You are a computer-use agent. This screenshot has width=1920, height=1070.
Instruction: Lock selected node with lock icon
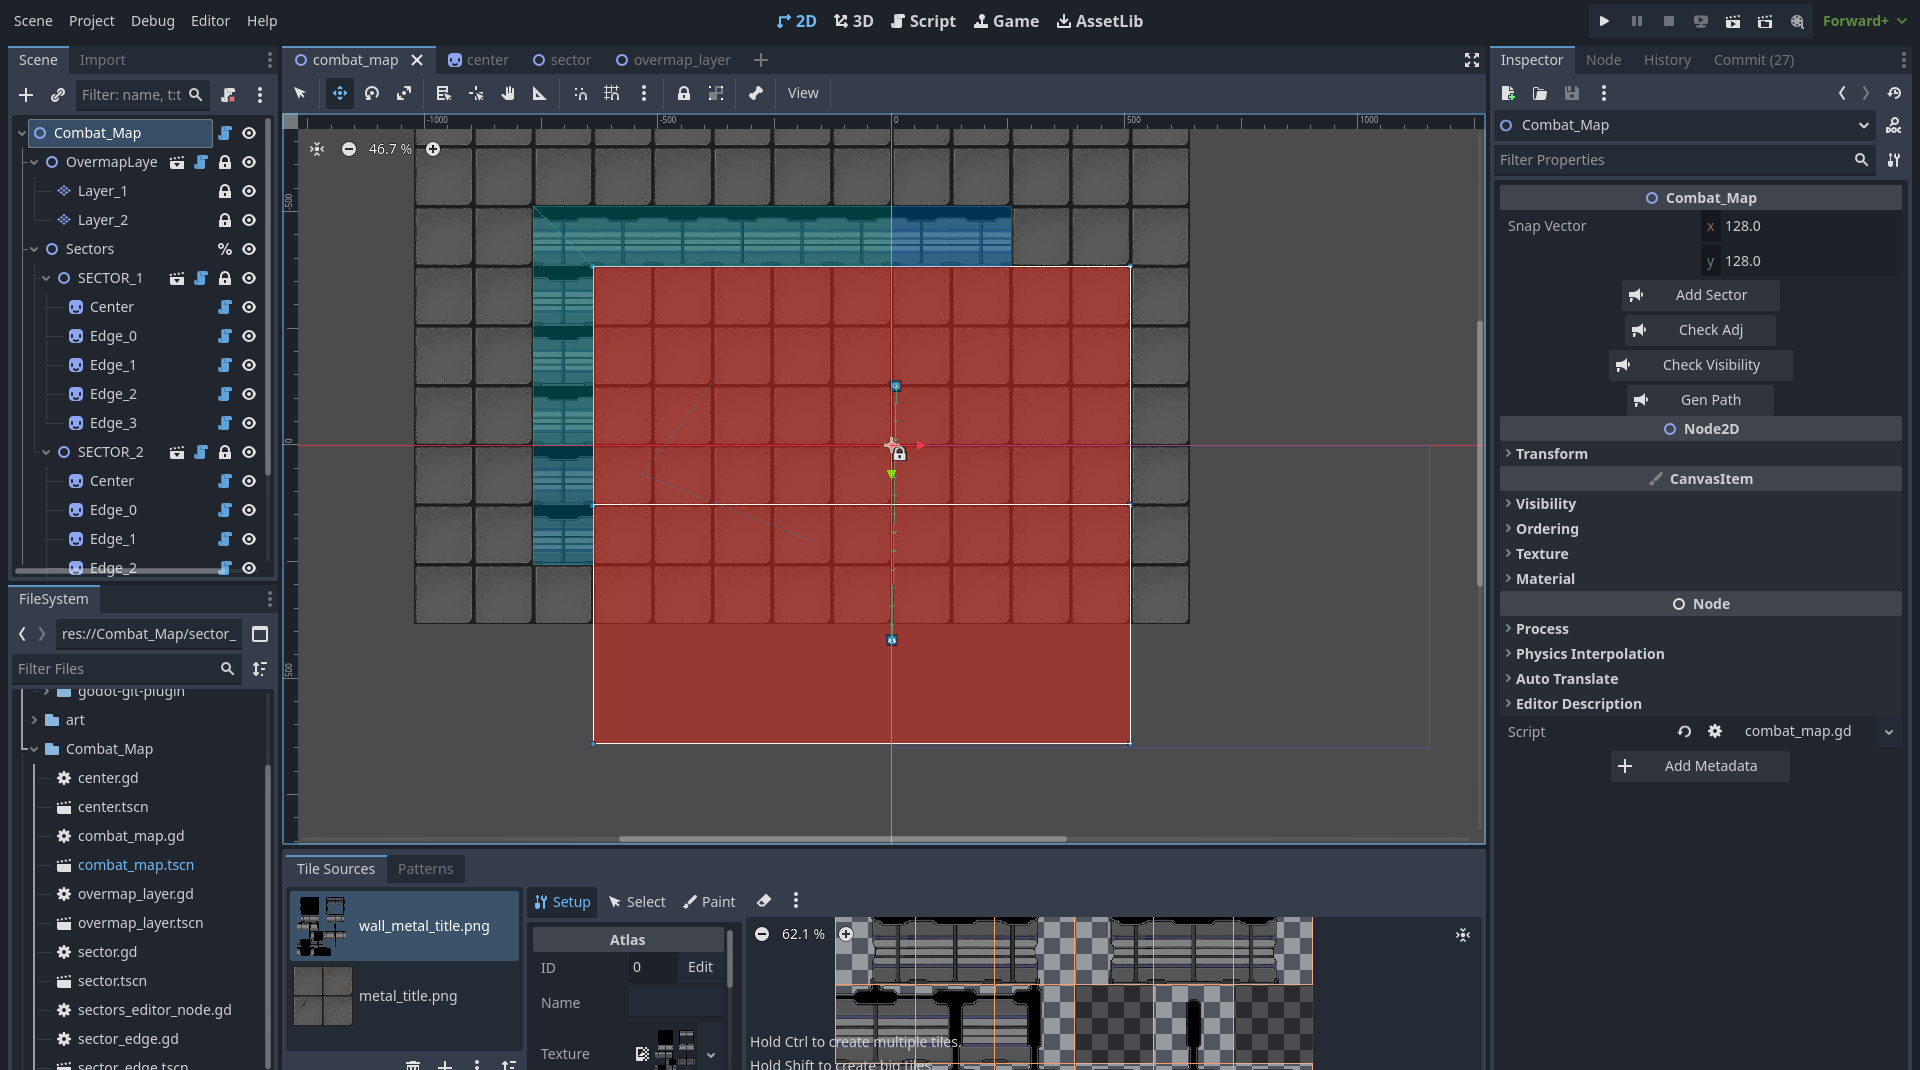pyautogui.click(x=684, y=93)
